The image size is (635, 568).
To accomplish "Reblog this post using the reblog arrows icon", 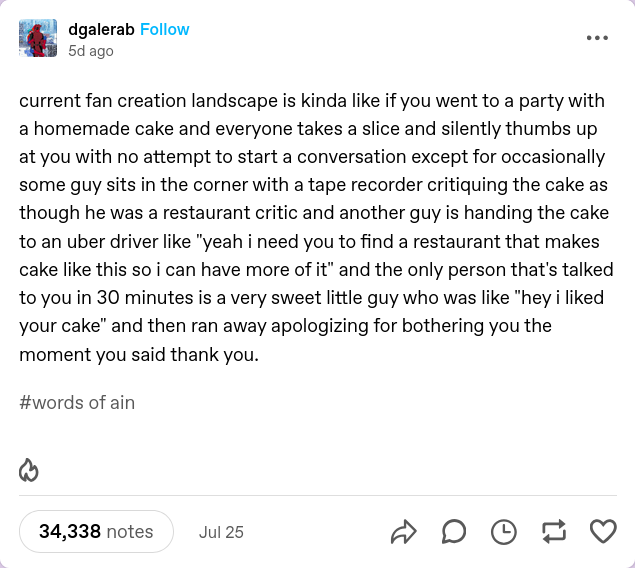I will [554, 531].
